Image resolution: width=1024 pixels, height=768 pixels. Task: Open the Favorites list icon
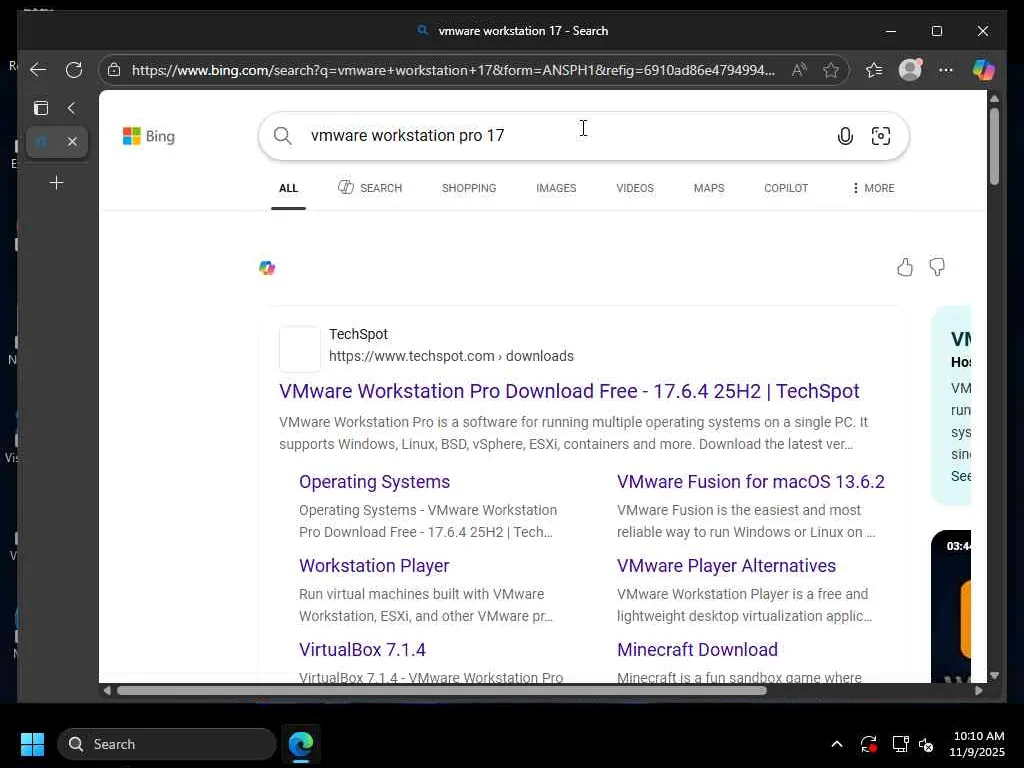874,70
